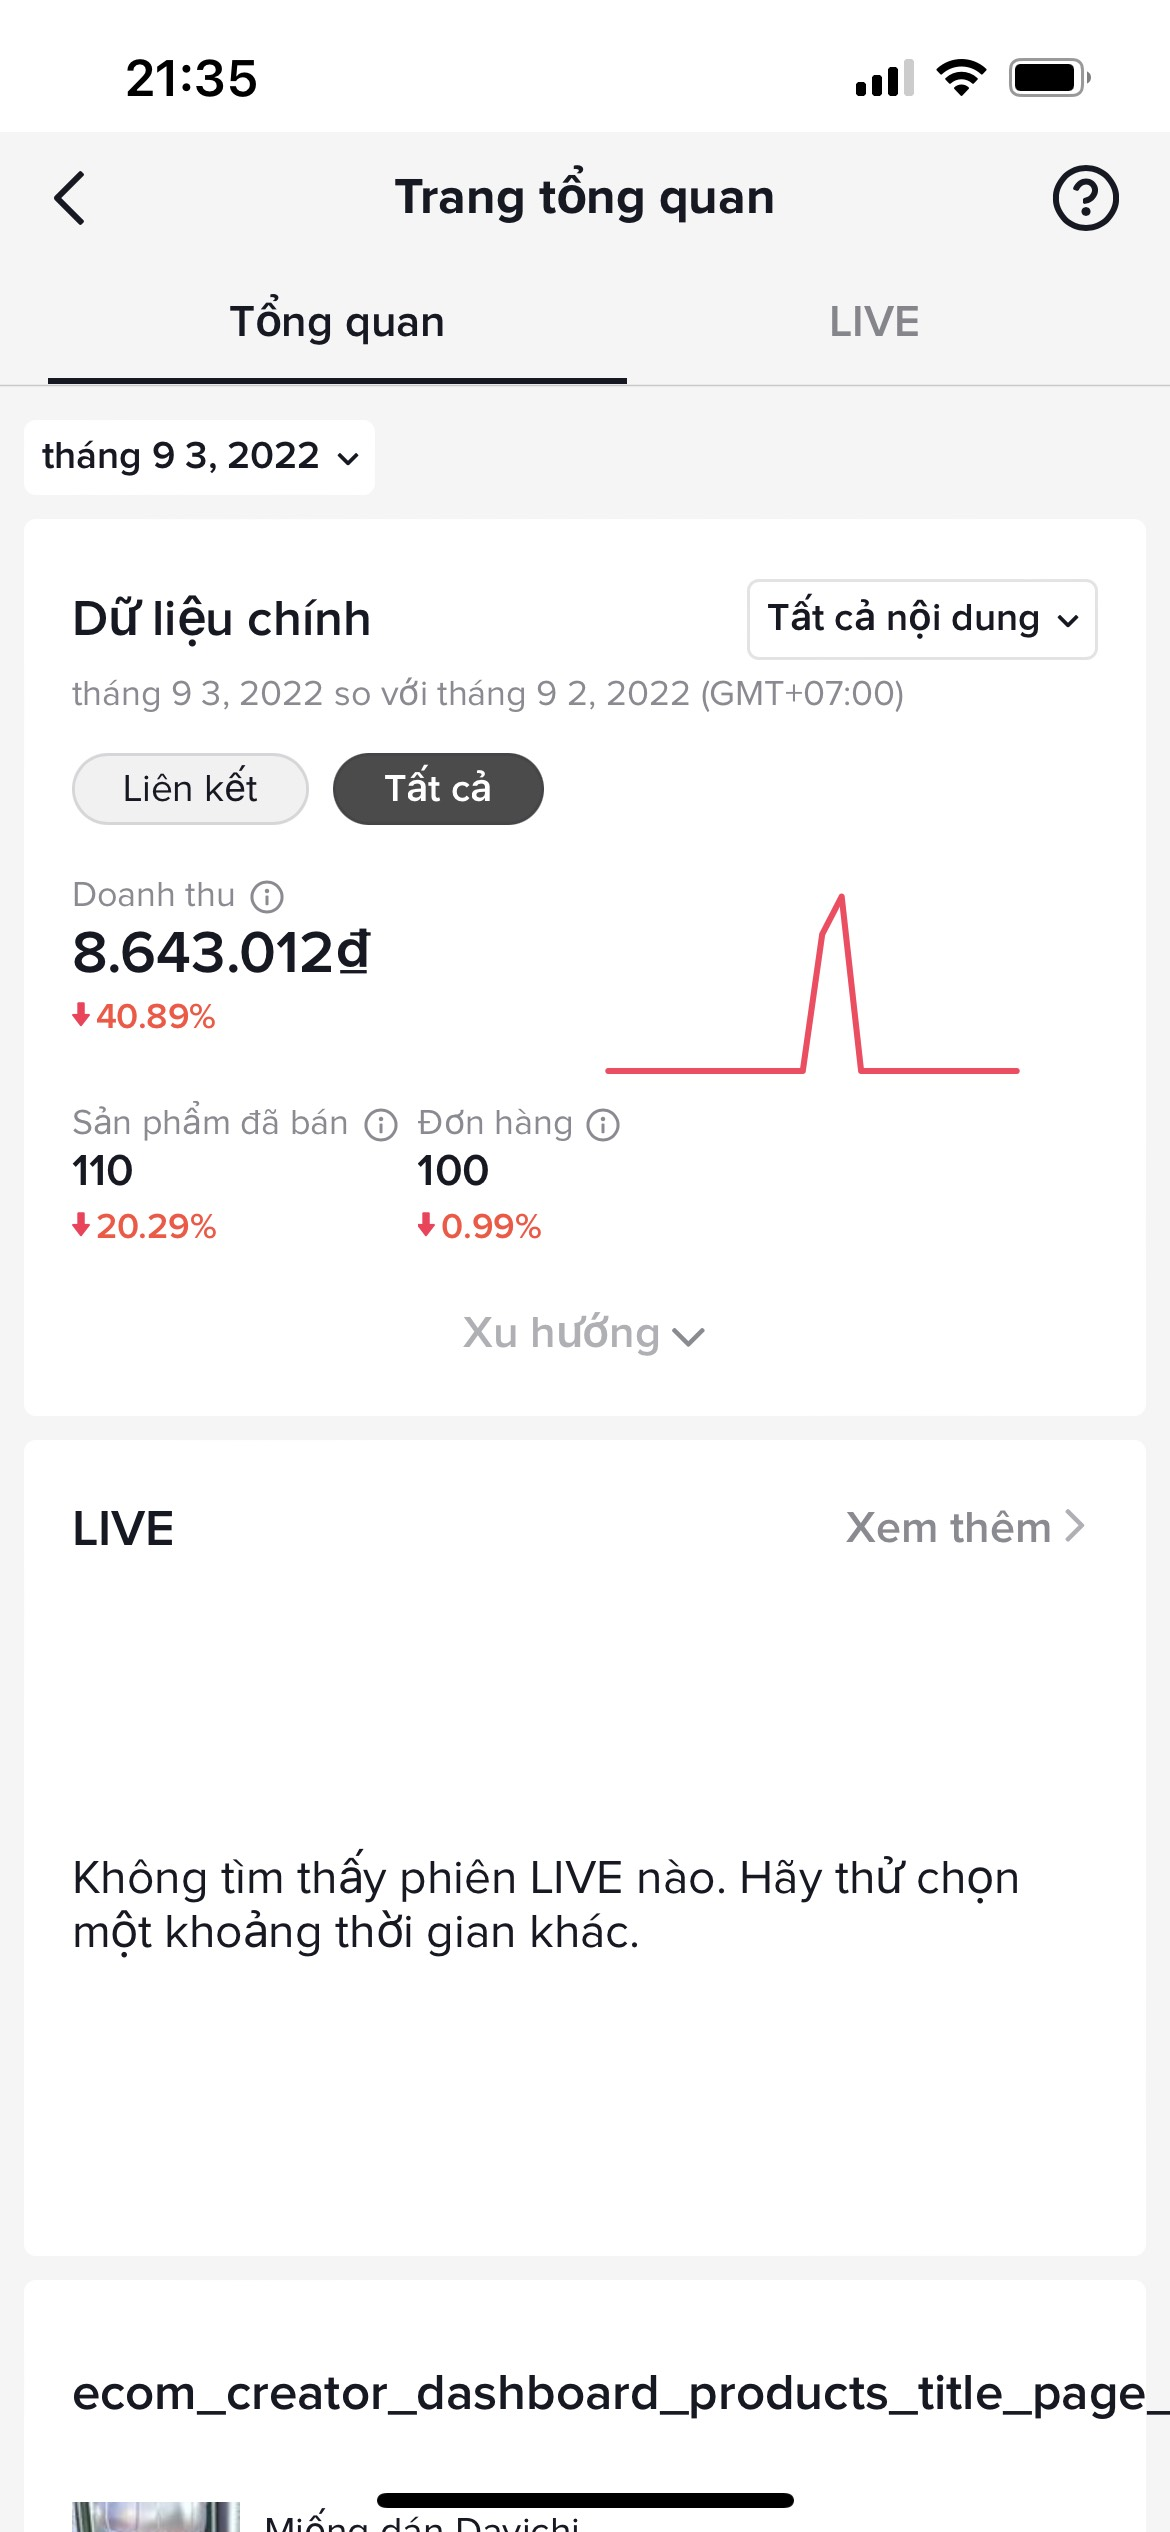The height and width of the screenshot is (2532, 1170).
Task: Open the Tất cả nội dung dropdown
Action: [x=922, y=619]
